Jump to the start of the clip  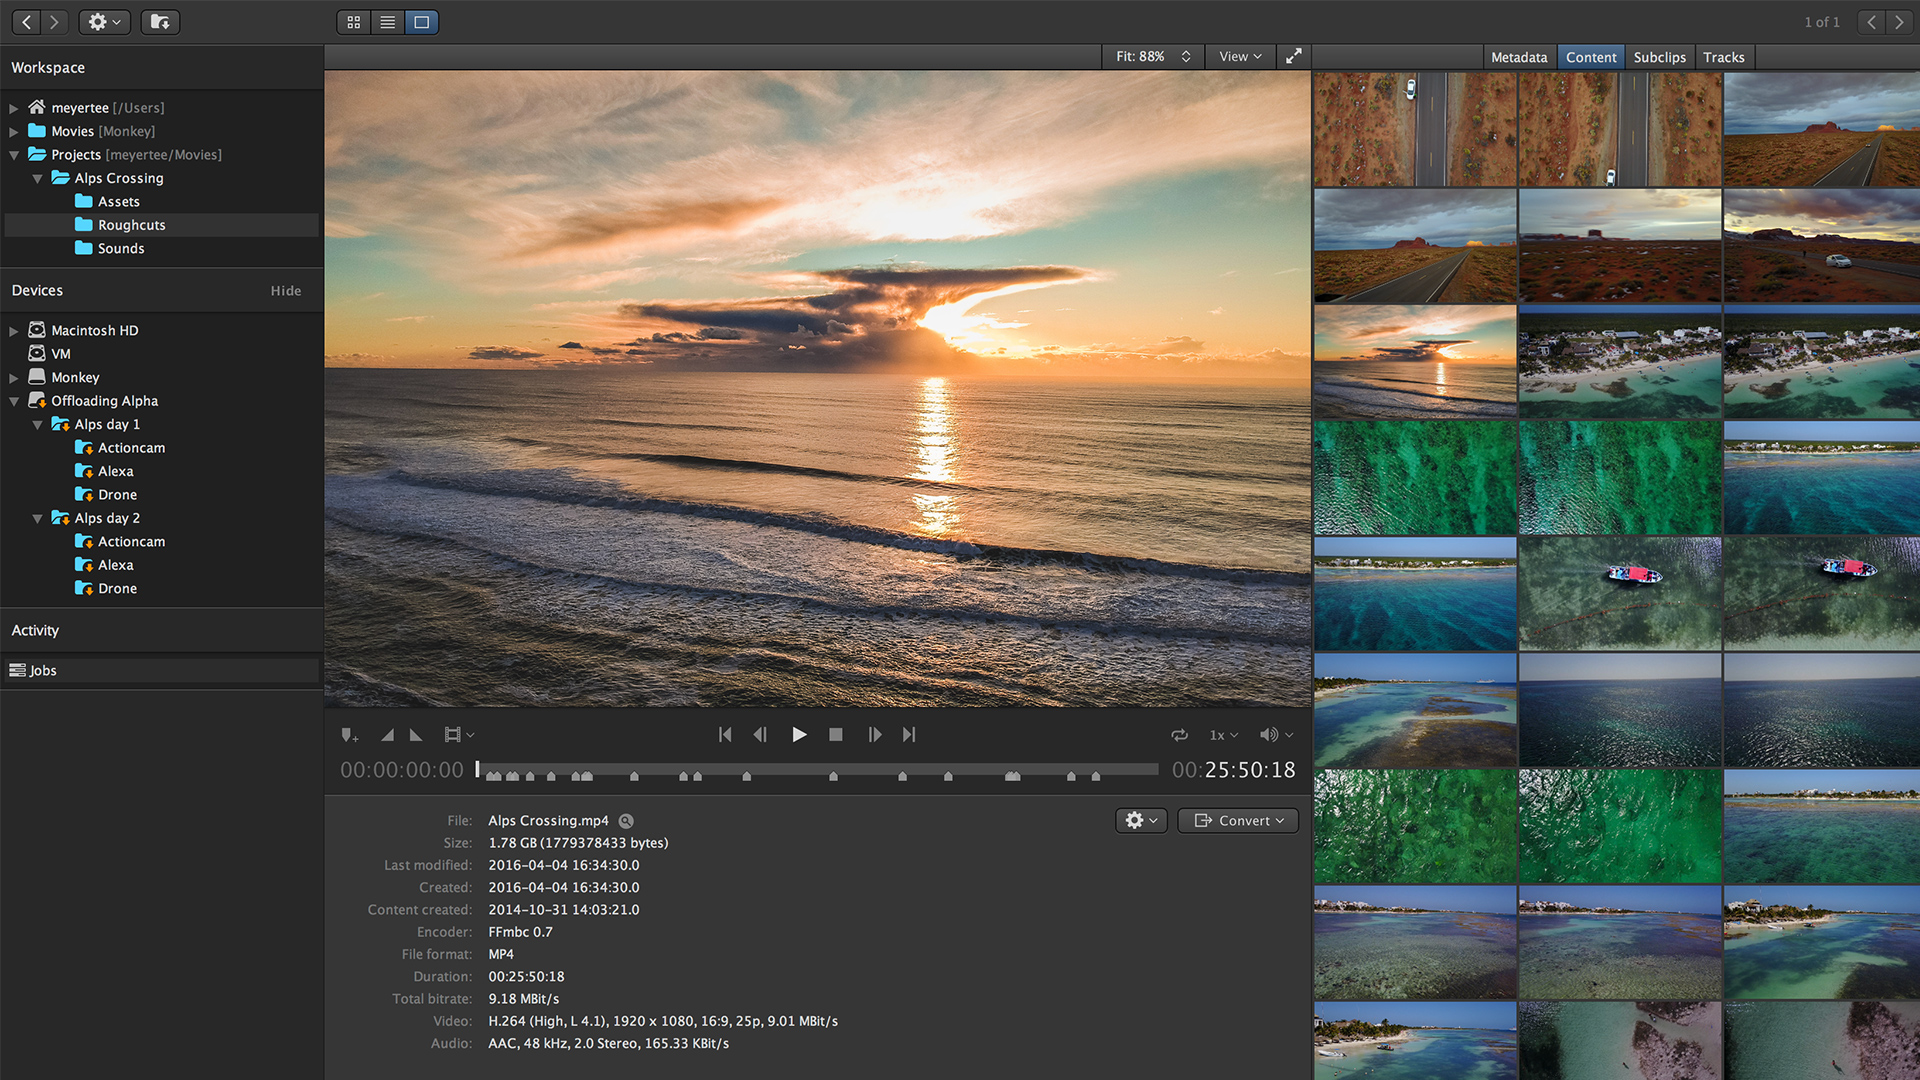tap(725, 735)
